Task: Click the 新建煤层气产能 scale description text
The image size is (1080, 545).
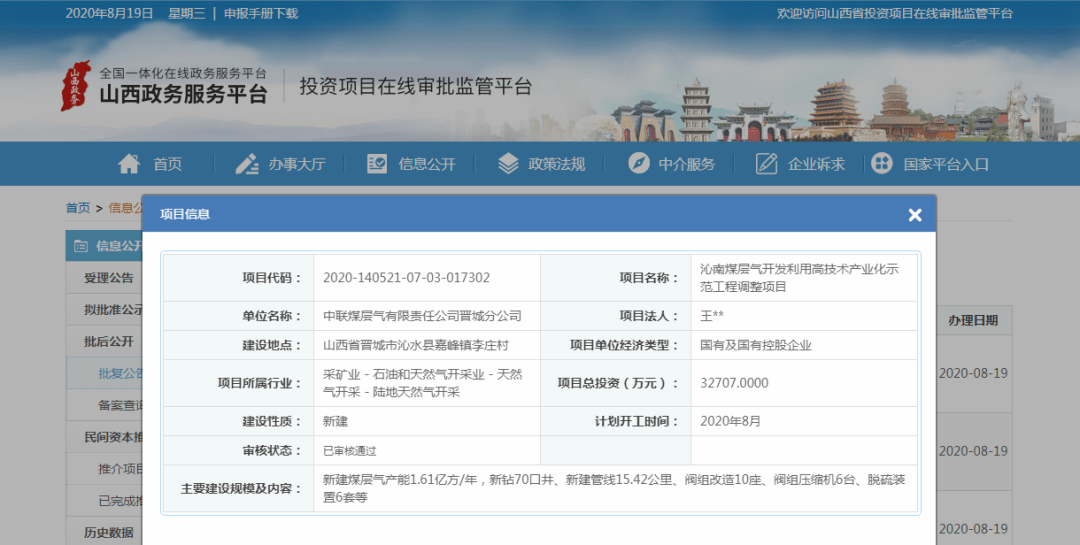Action: pos(614,488)
